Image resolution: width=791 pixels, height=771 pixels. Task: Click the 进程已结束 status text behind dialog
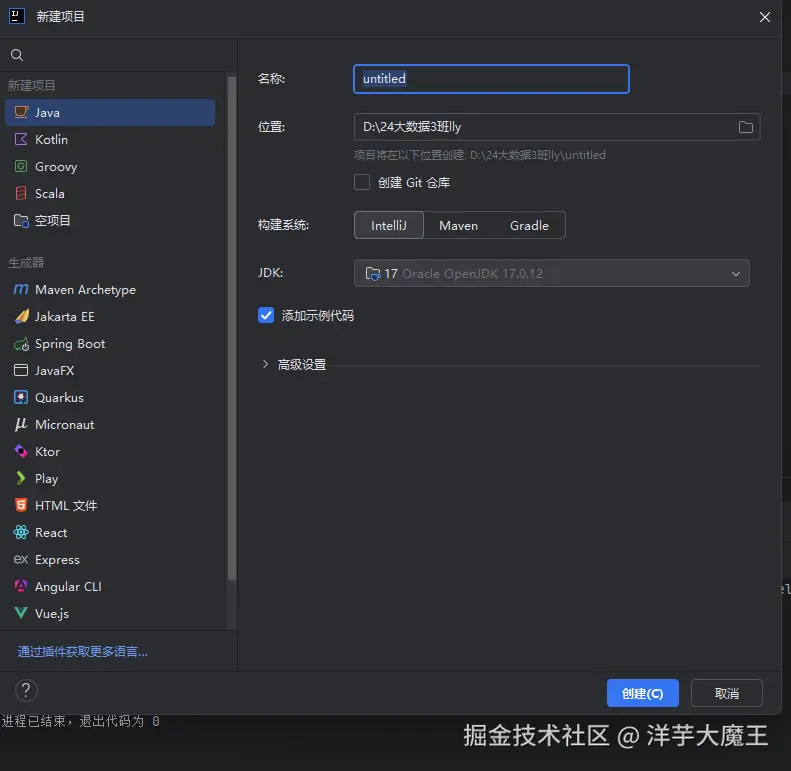[81, 722]
